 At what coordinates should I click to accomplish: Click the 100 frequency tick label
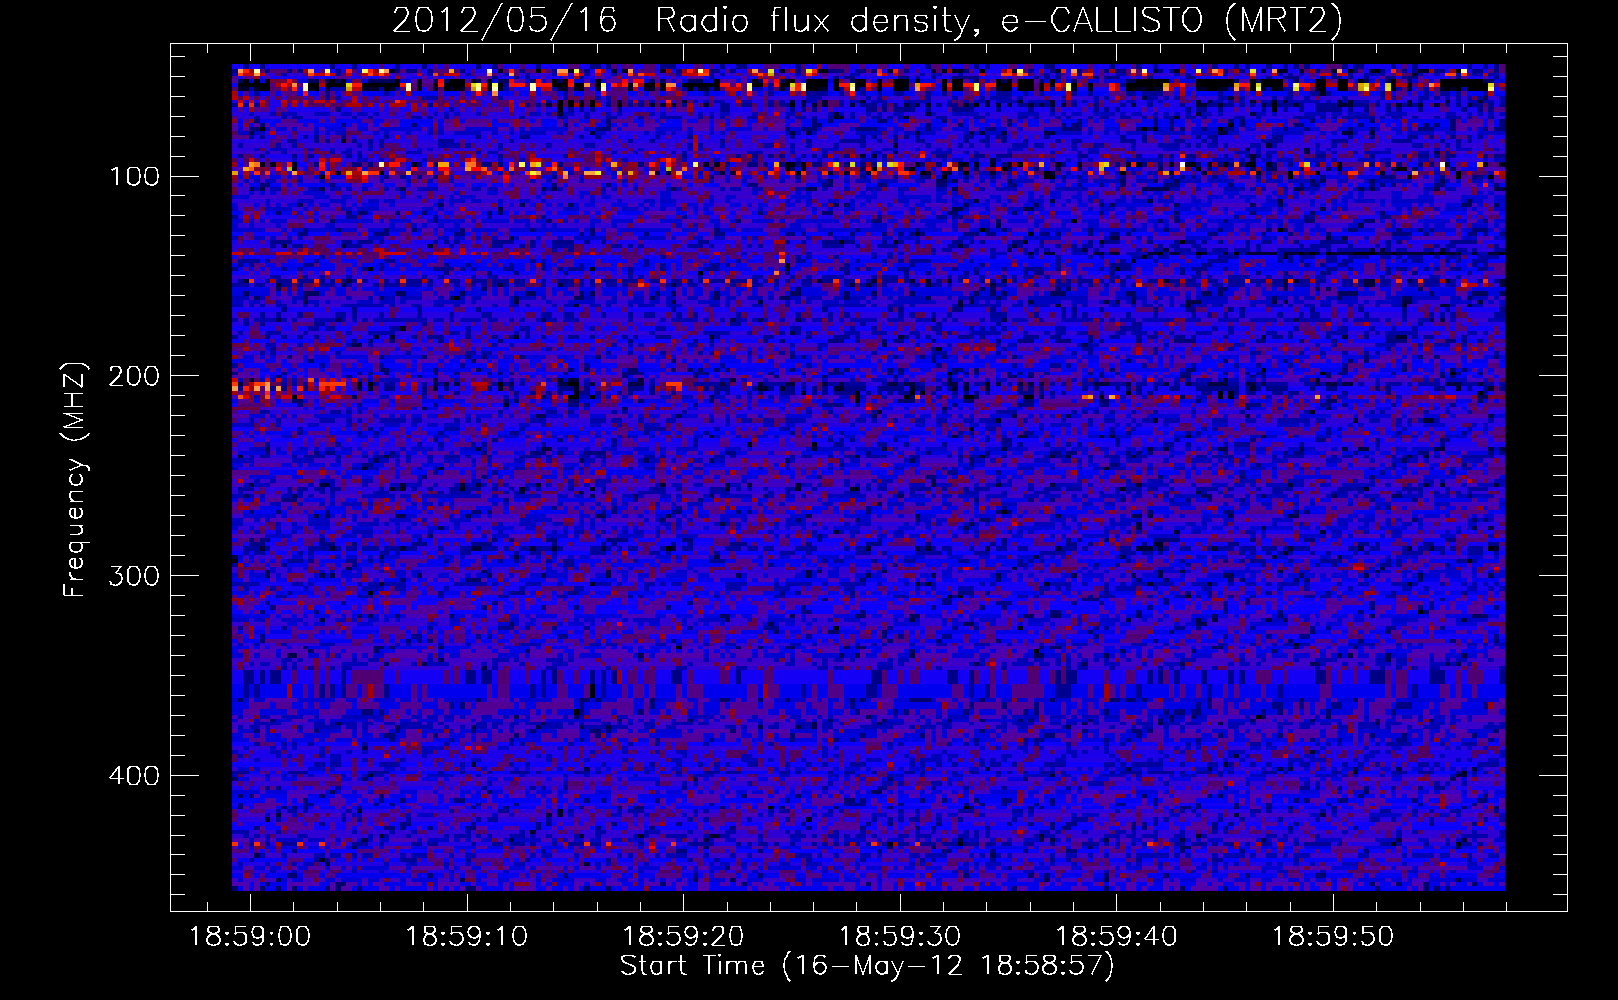pos(134,176)
